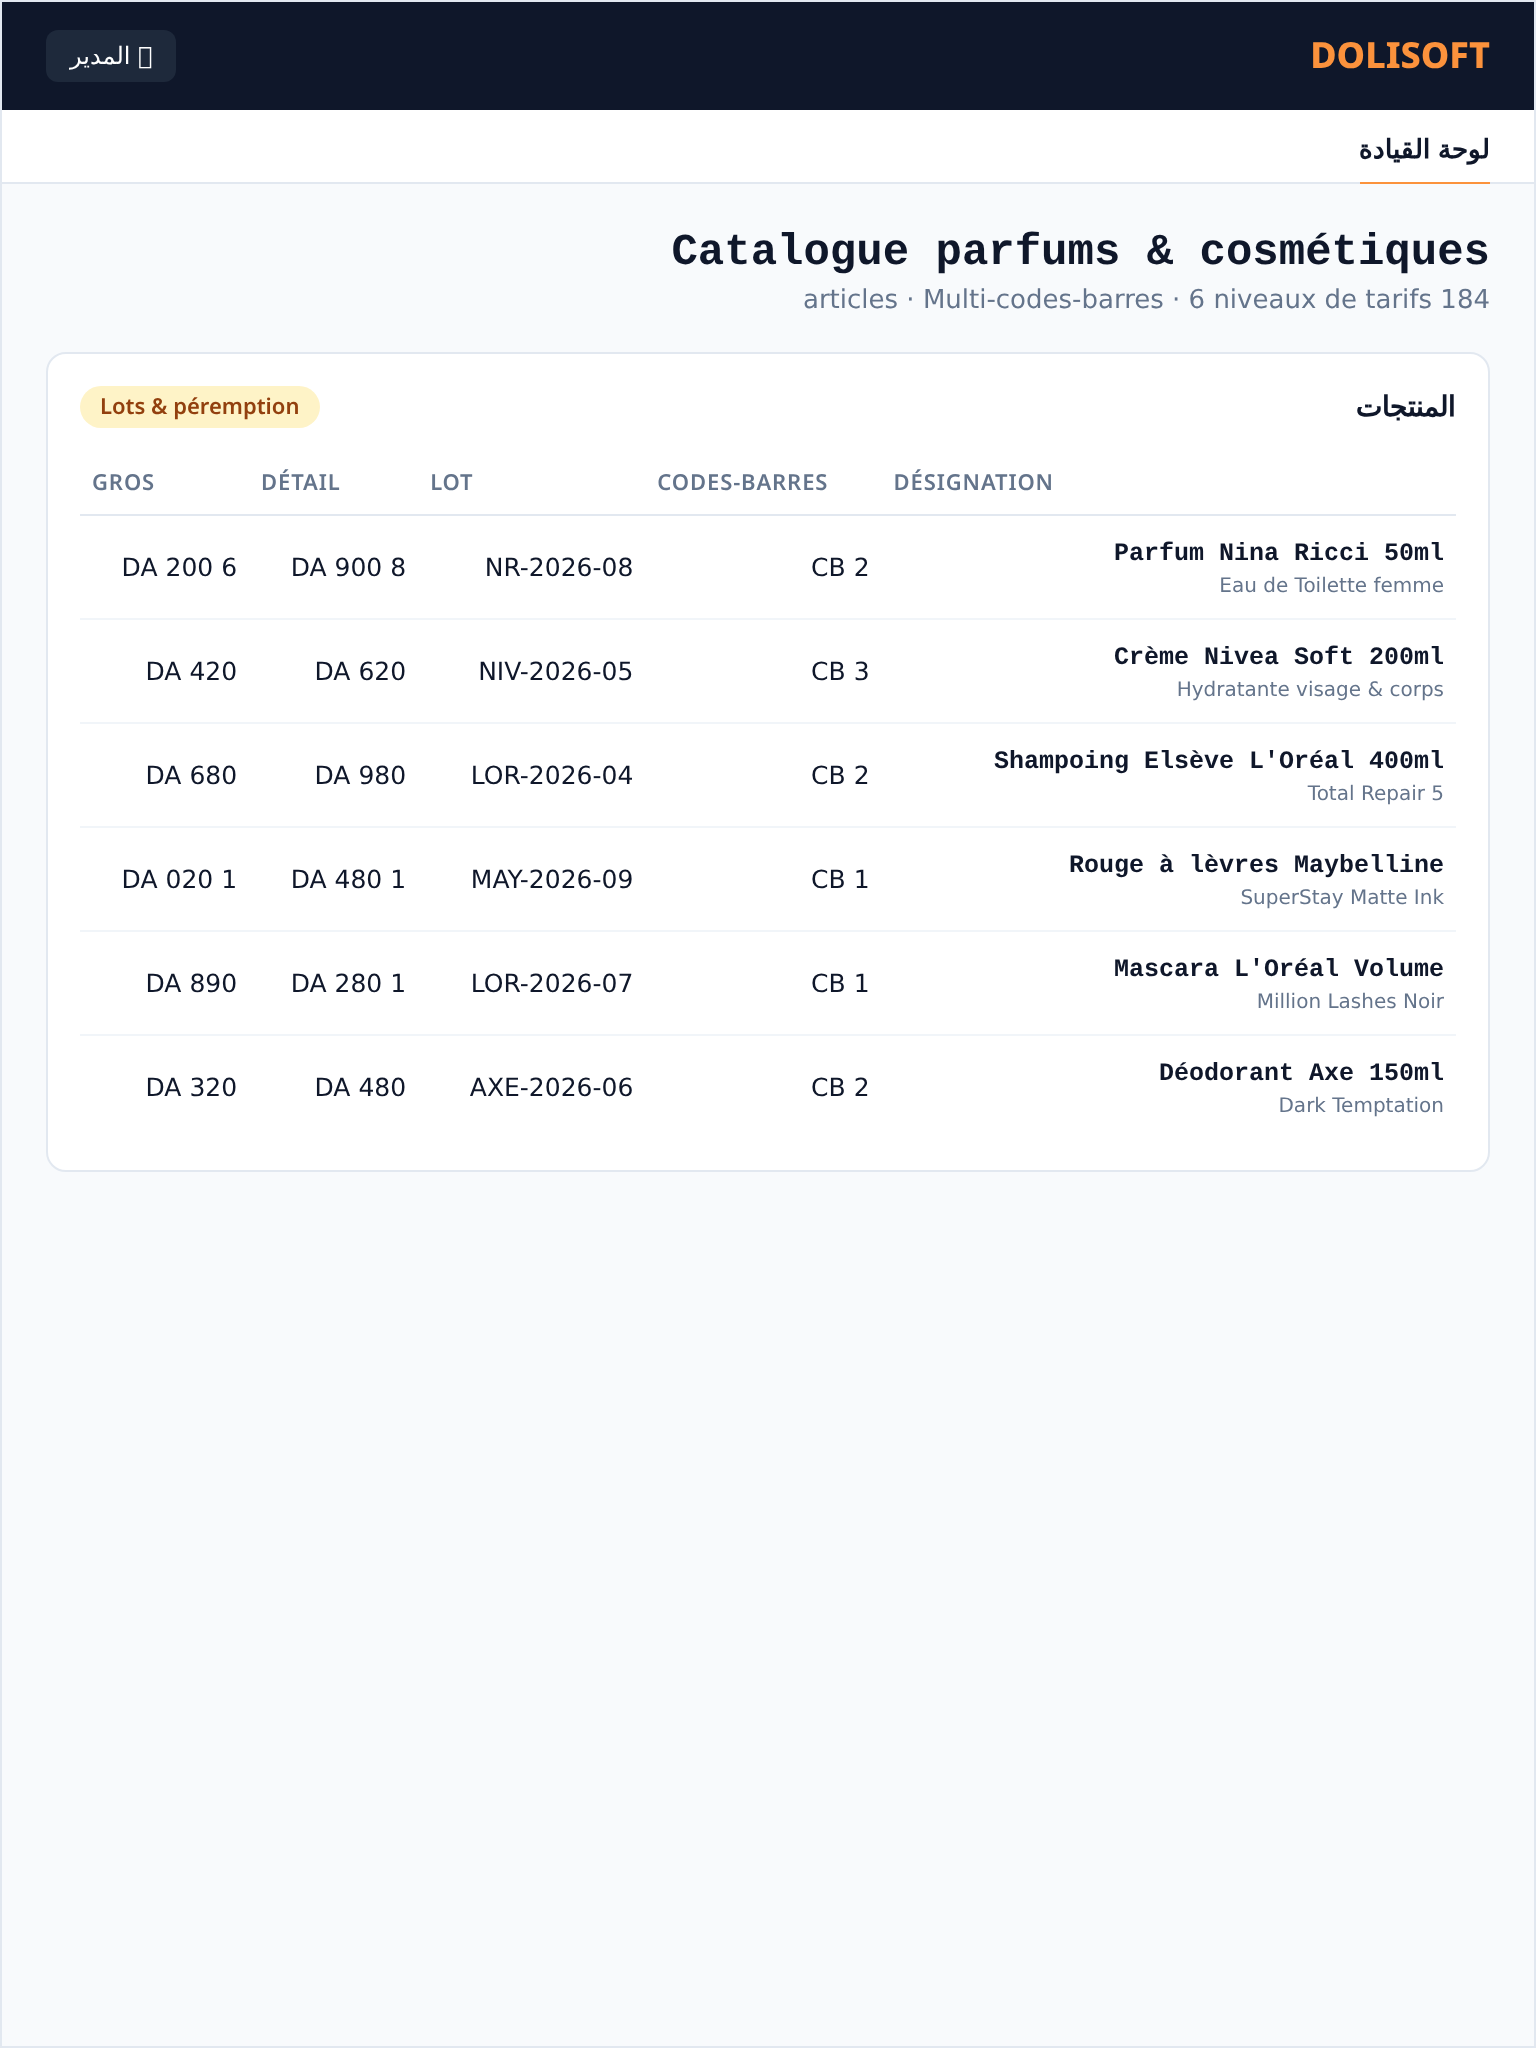Click lot number MAY-2026-09

point(552,880)
